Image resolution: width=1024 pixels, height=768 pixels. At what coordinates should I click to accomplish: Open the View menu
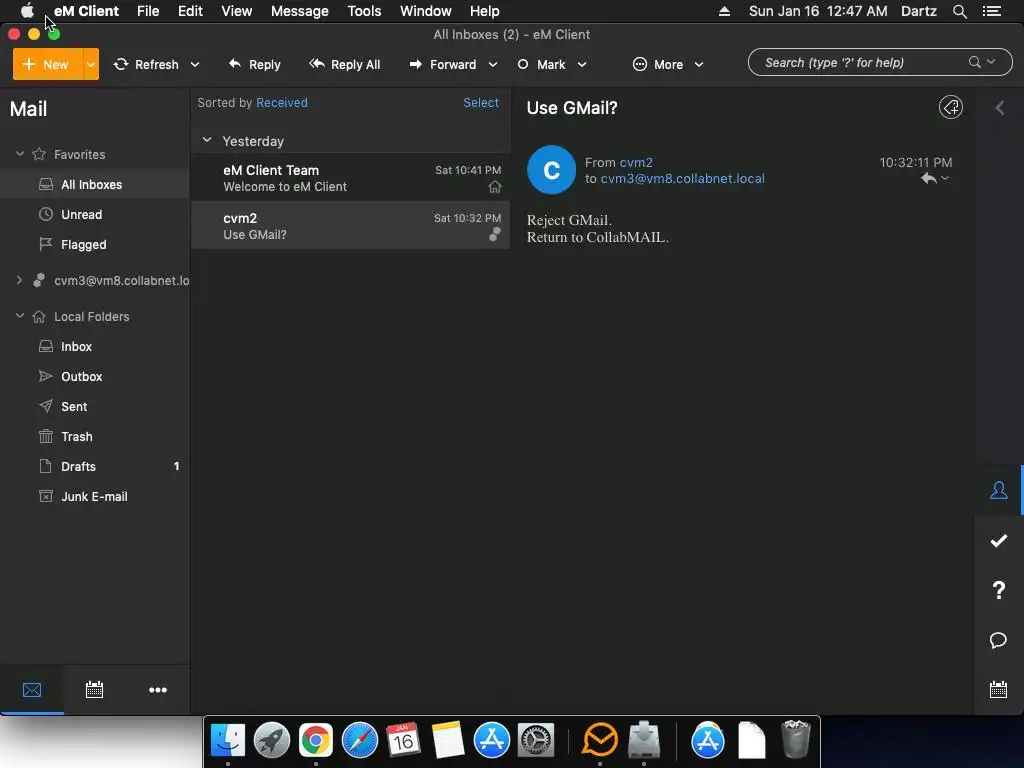(x=236, y=11)
